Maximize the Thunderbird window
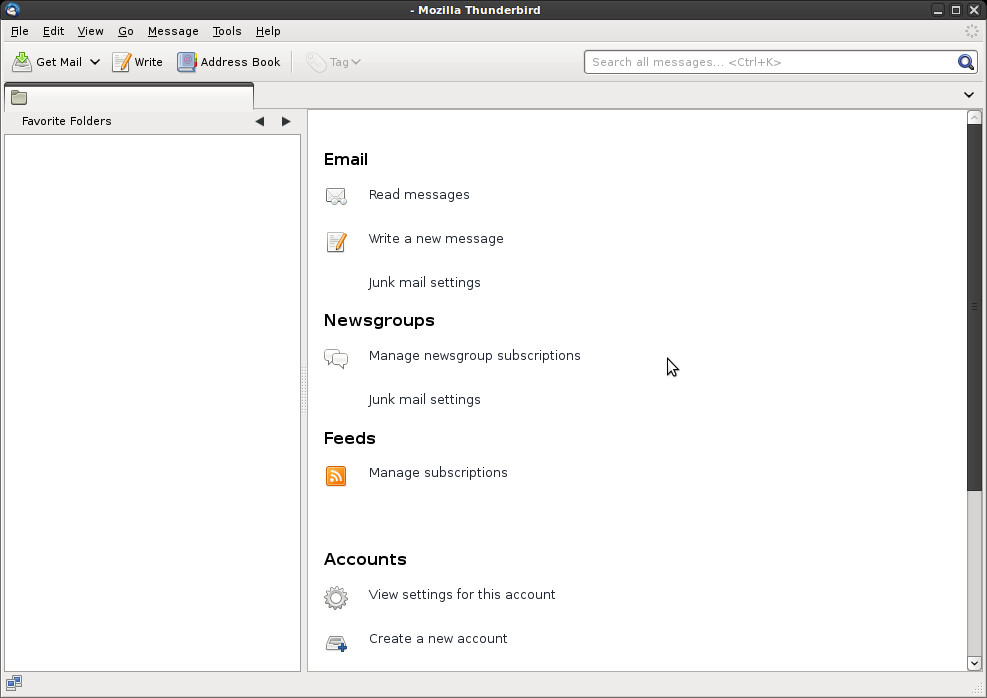The width and height of the screenshot is (987, 698). (x=956, y=10)
